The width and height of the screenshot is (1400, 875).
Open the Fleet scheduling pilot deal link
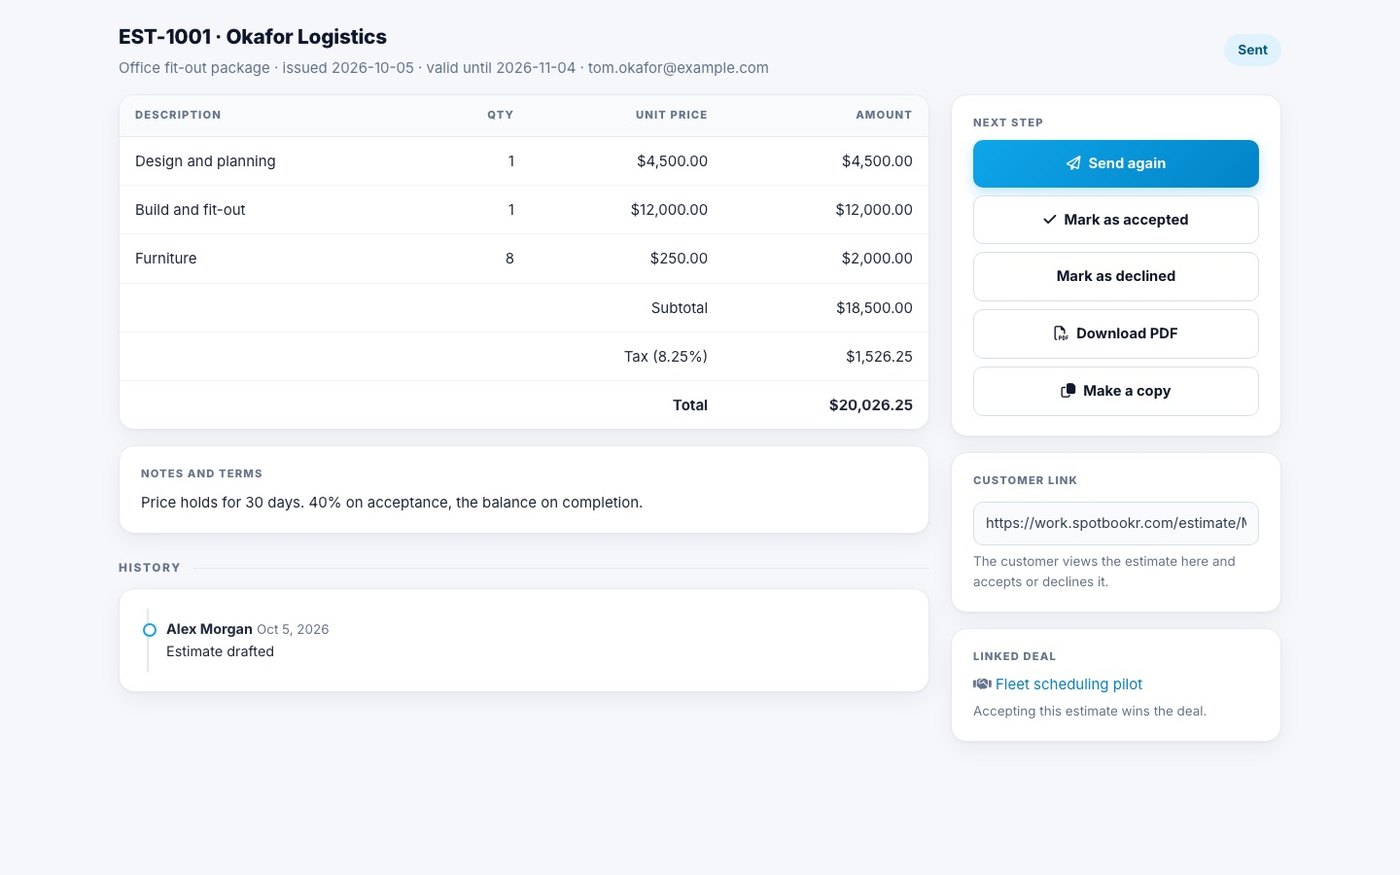pyautogui.click(x=1068, y=684)
